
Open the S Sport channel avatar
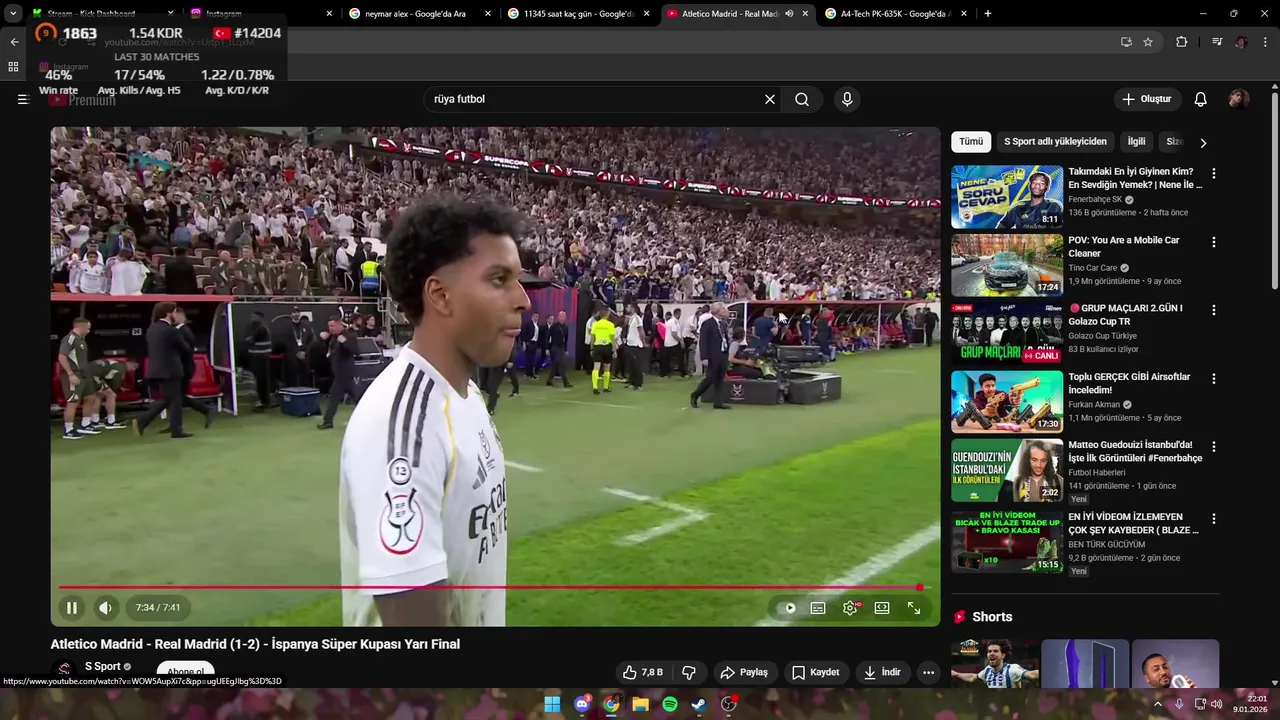click(x=65, y=670)
